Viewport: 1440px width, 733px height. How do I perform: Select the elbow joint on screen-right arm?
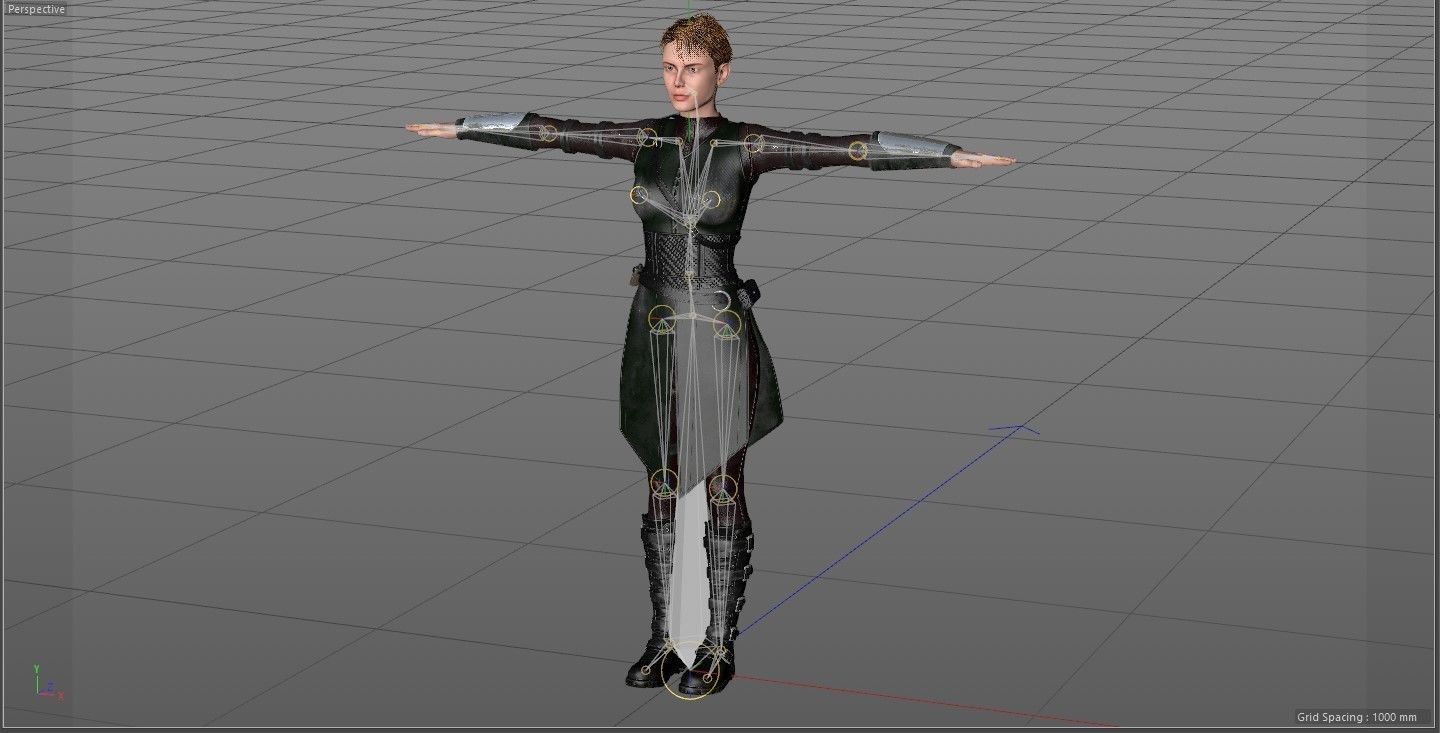(858, 151)
